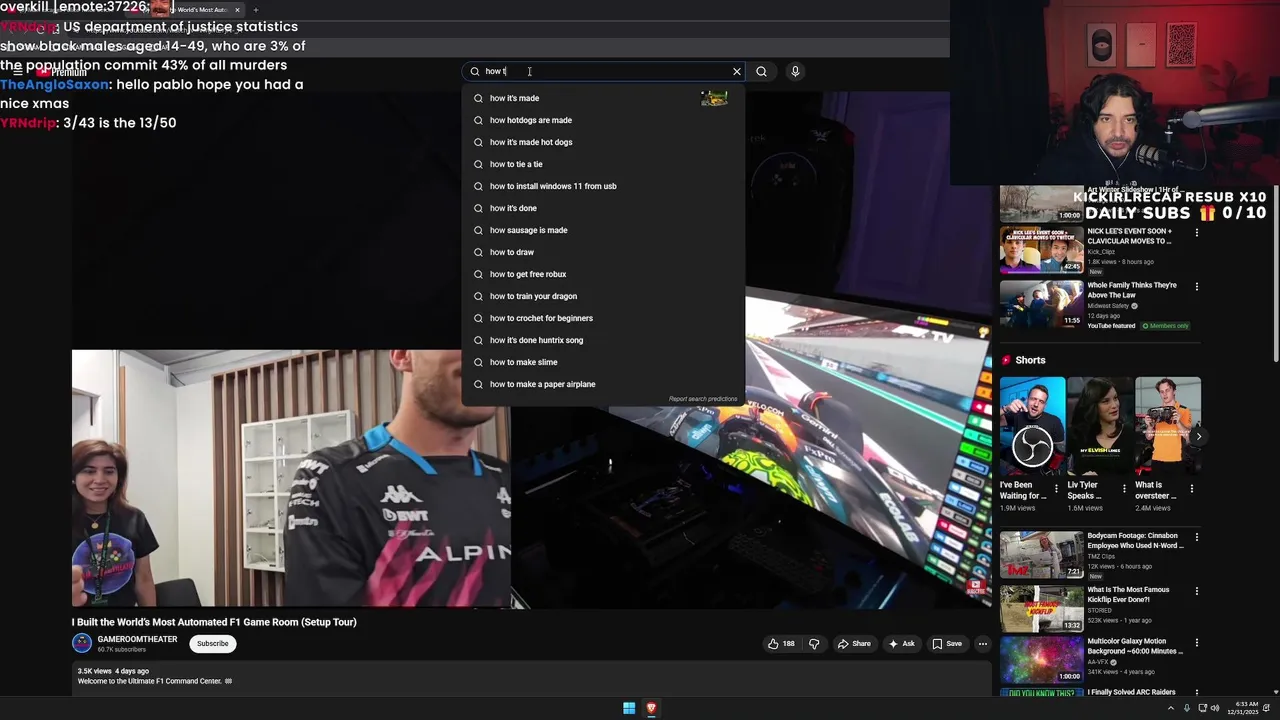Click 'Report search predictions' link
The image size is (1280, 720).
pyautogui.click(x=703, y=399)
